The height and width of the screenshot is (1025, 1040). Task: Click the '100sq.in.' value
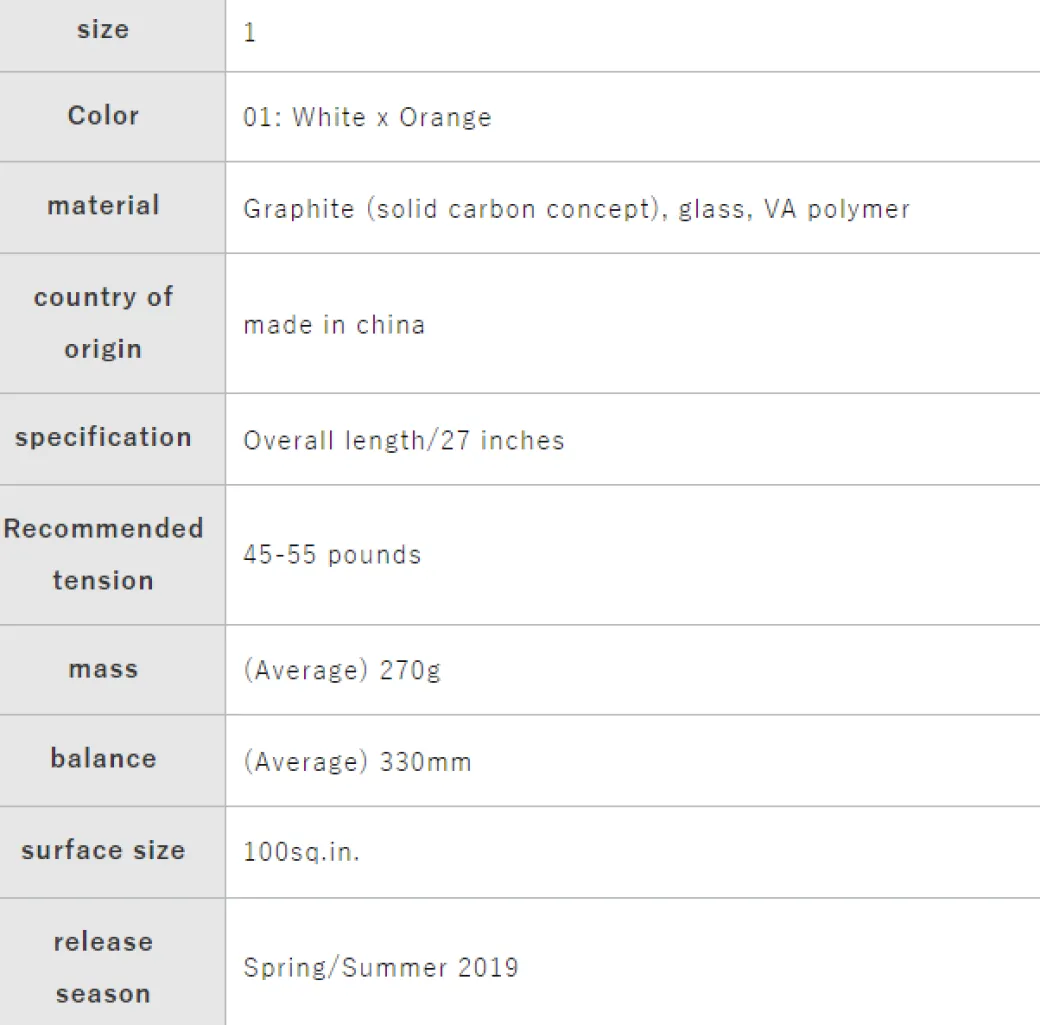[x=302, y=853]
